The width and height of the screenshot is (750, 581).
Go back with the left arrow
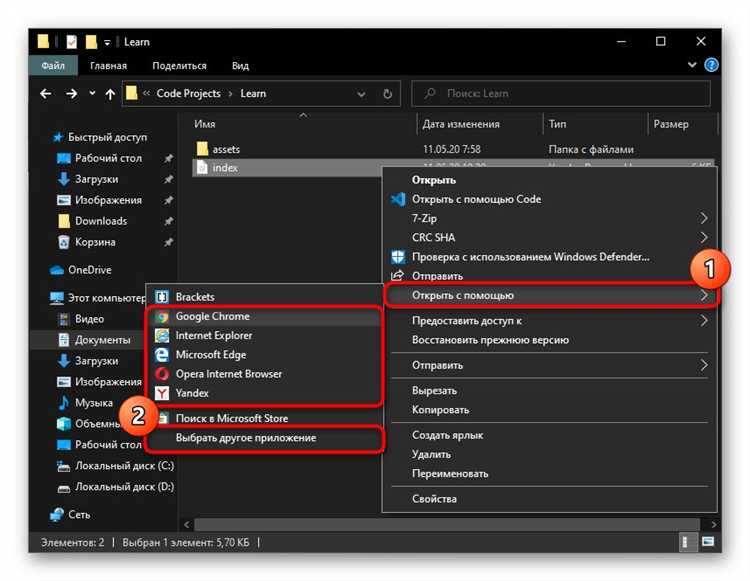[x=45, y=94]
